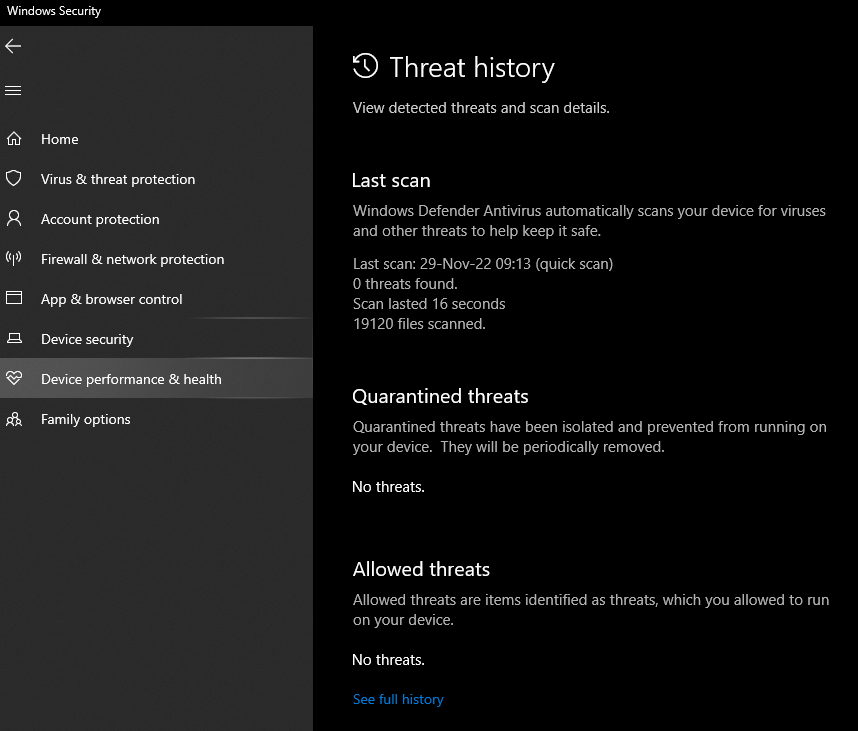Click the Allowed threats heading

pyautogui.click(x=421, y=569)
